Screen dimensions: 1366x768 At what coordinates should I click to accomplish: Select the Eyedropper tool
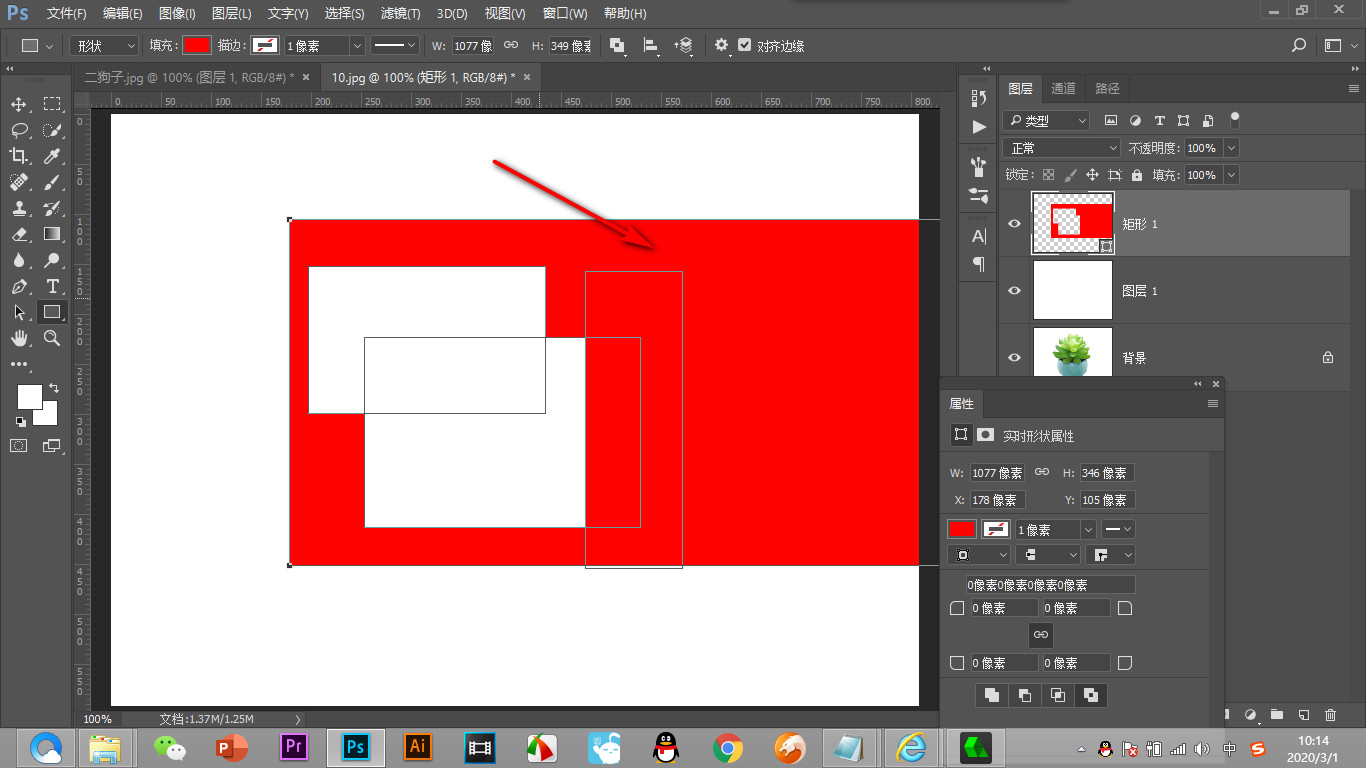coord(52,156)
